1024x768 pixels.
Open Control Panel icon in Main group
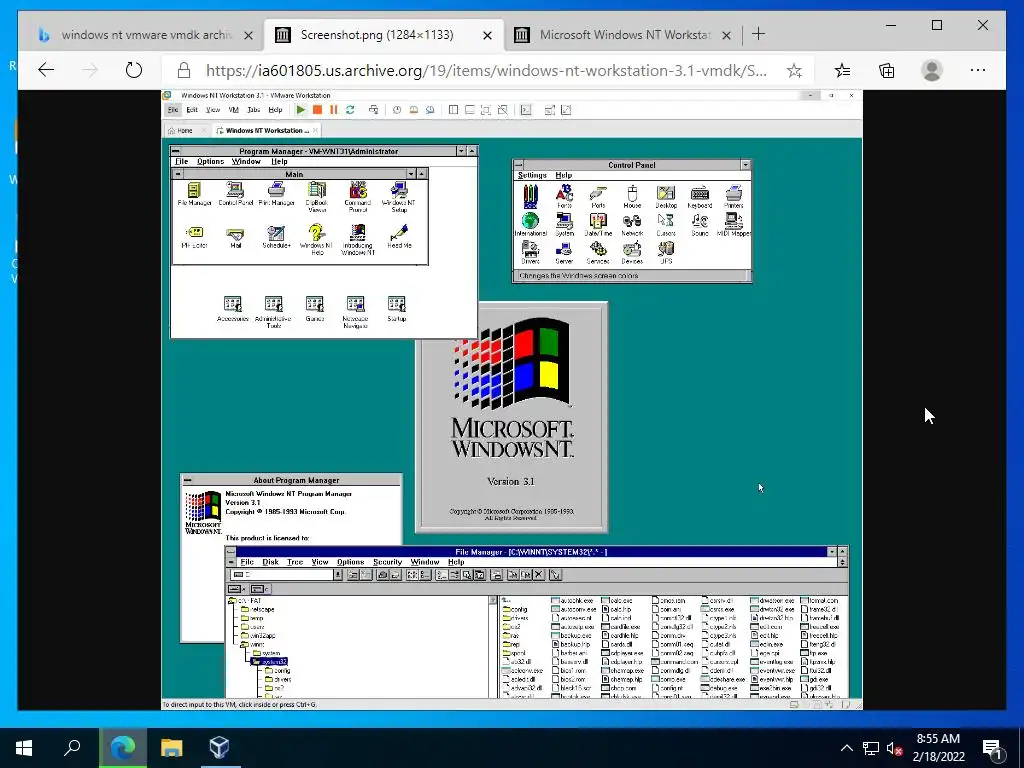(x=235, y=191)
